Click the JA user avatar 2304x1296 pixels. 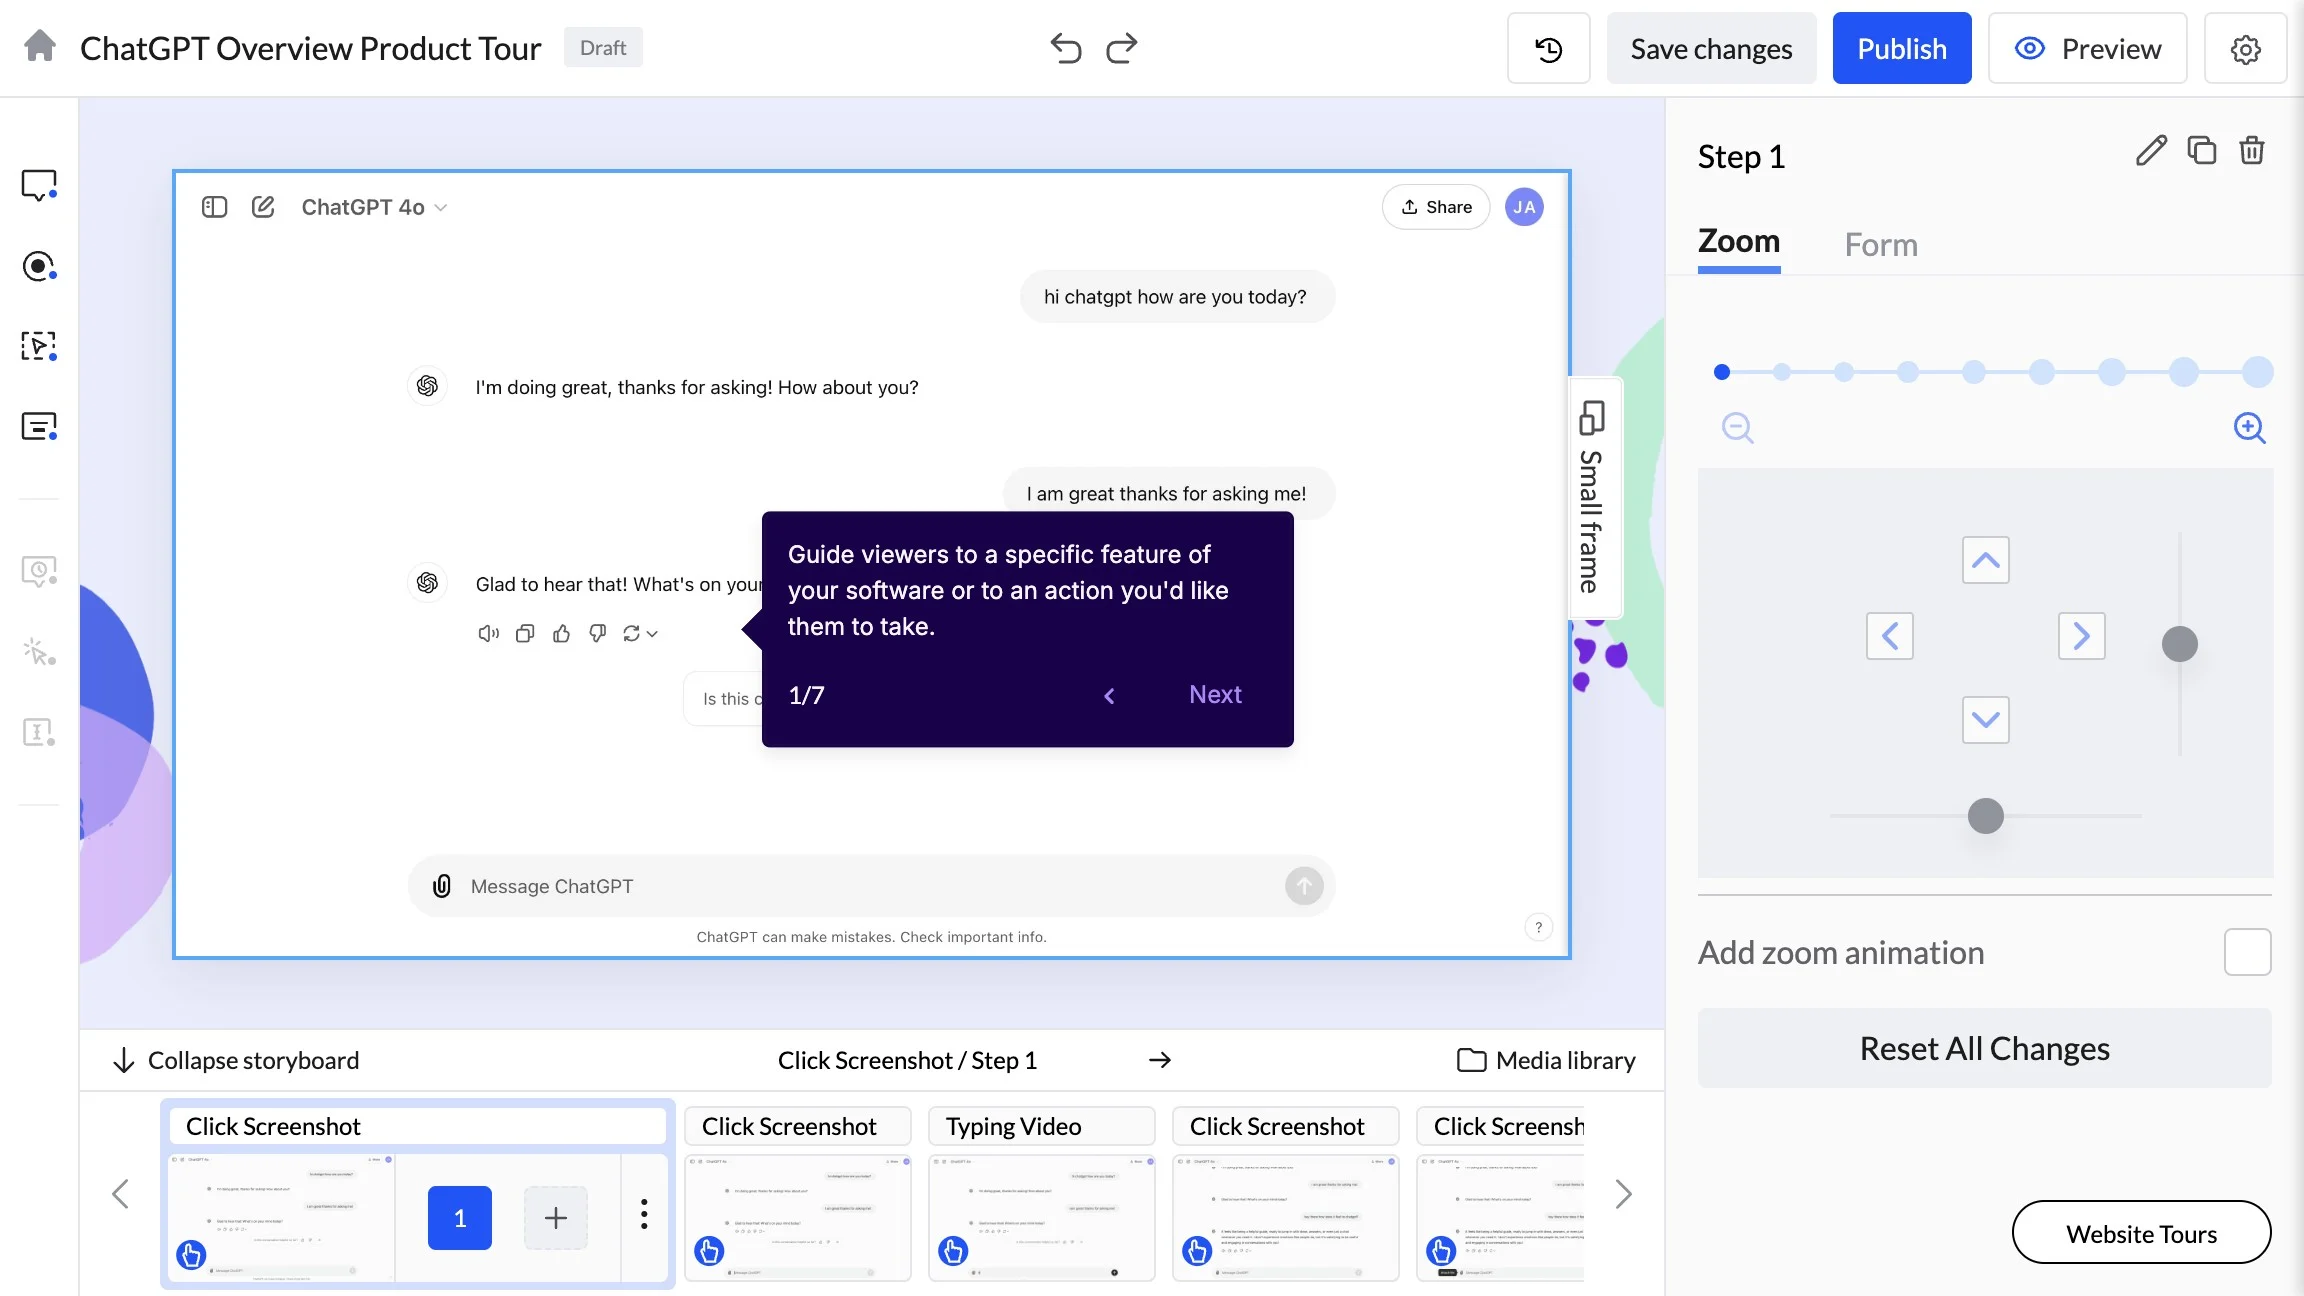[1524, 207]
